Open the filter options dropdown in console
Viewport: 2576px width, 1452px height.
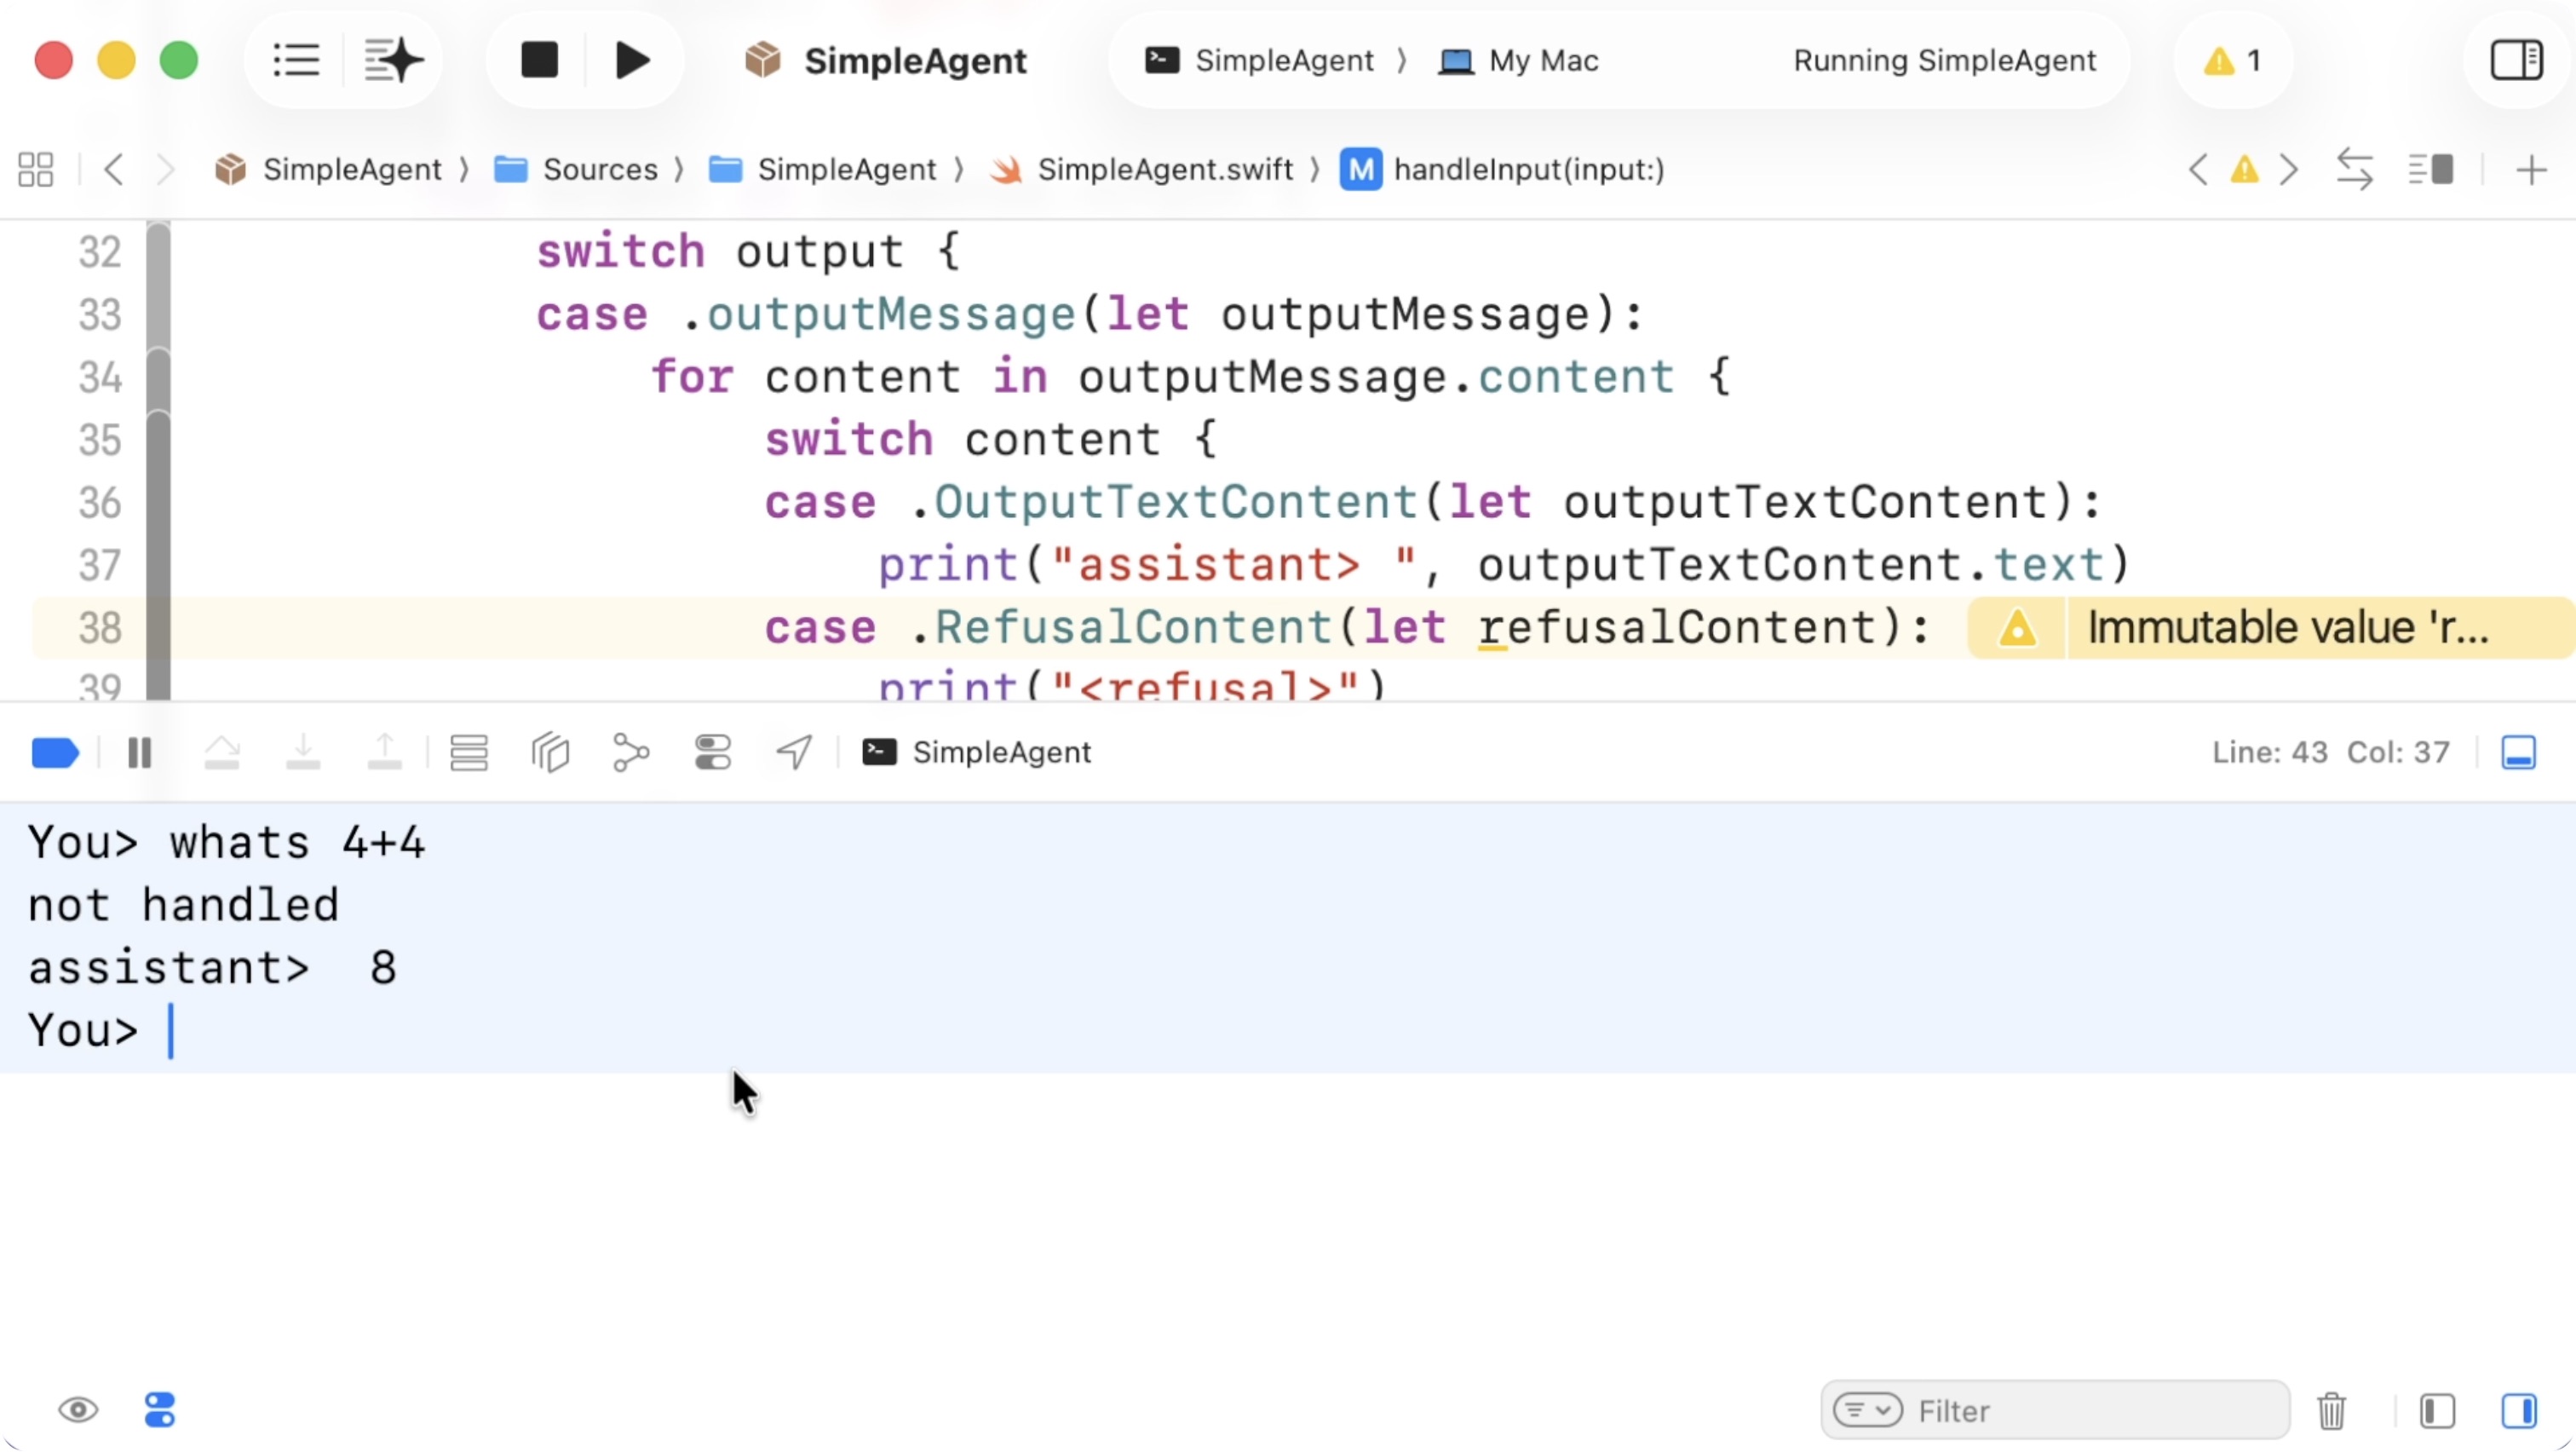pos(1867,1411)
